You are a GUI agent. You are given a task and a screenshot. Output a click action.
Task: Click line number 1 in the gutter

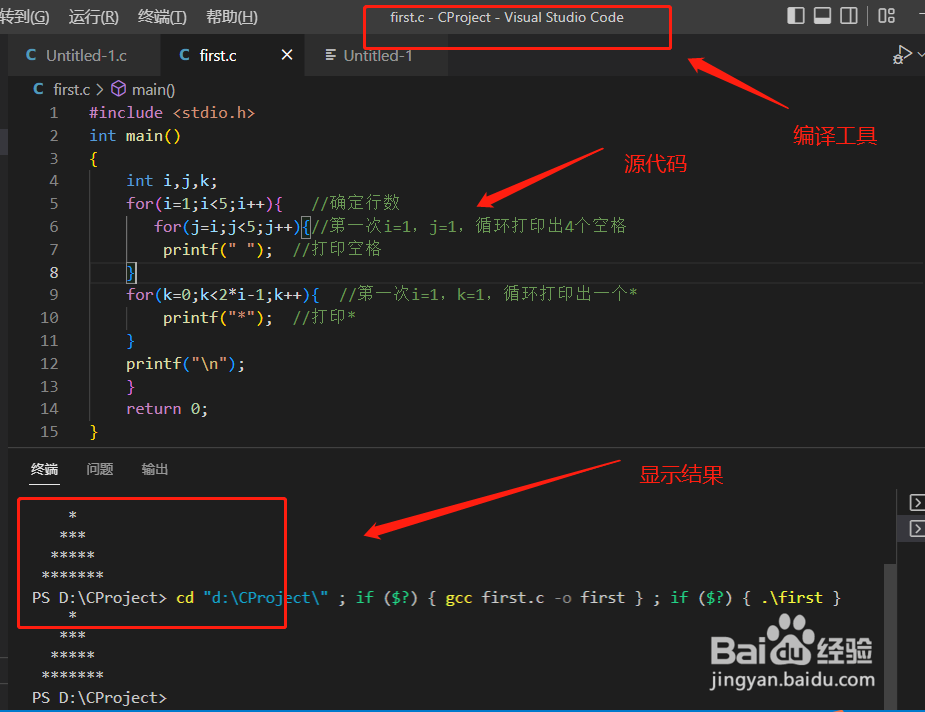pyautogui.click(x=54, y=113)
